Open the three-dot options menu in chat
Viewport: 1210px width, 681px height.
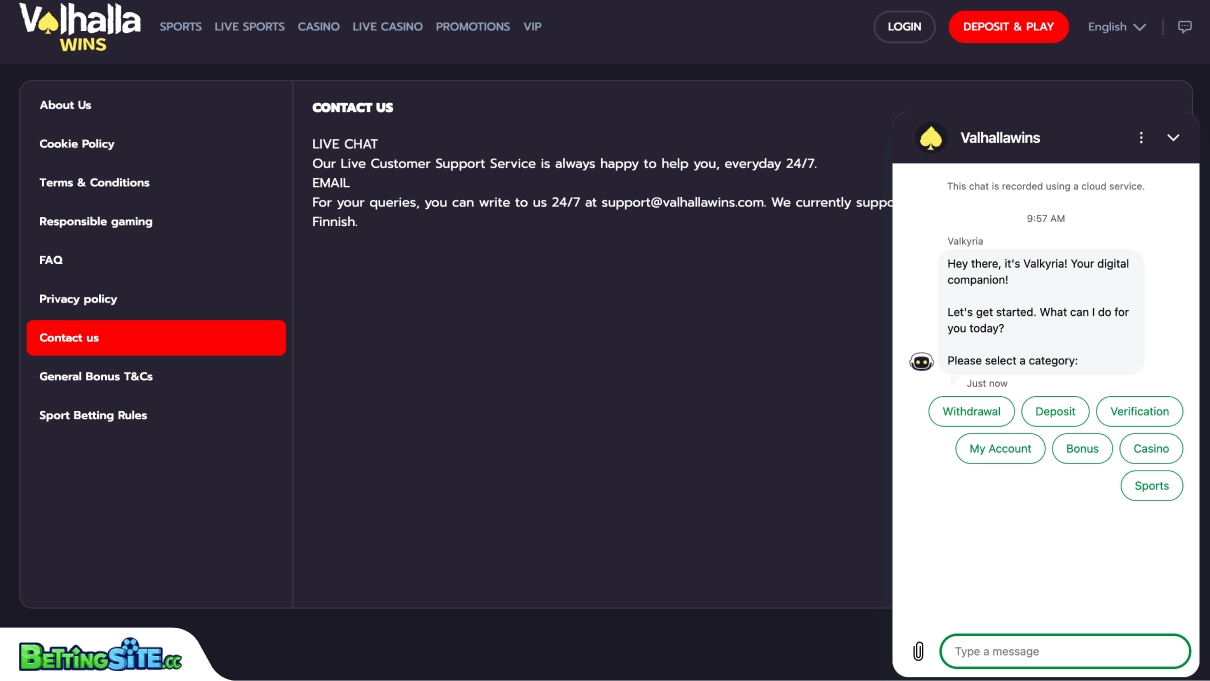click(1141, 137)
